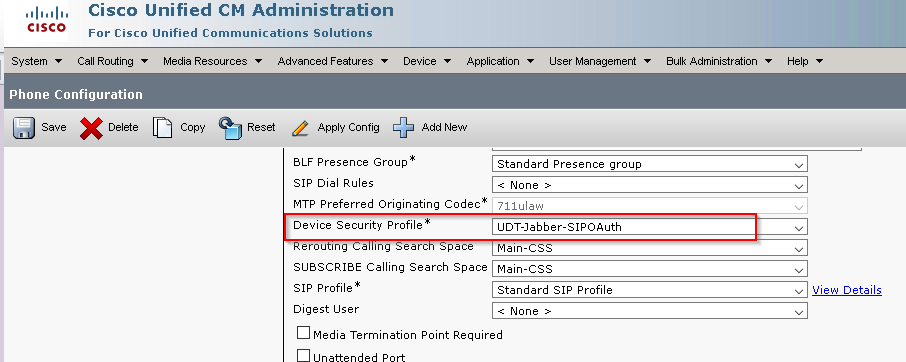906x362 pixels.
Task: Click the Apply Config pencil icon
Action: pyautogui.click(x=300, y=128)
